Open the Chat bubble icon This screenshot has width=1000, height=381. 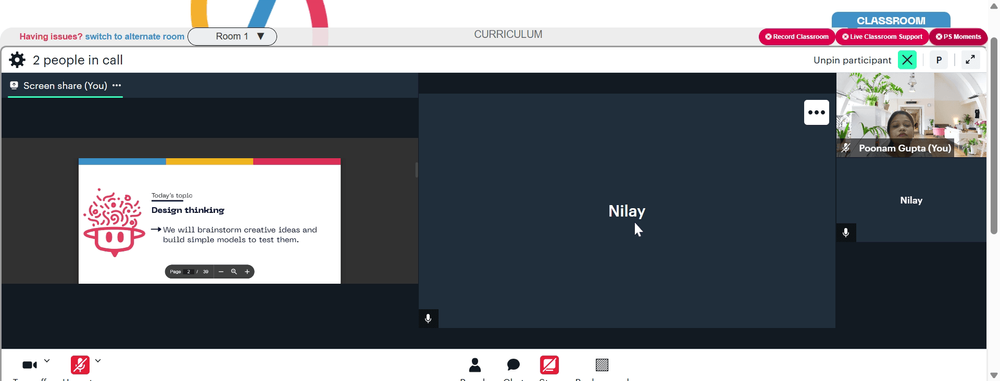[x=513, y=365]
